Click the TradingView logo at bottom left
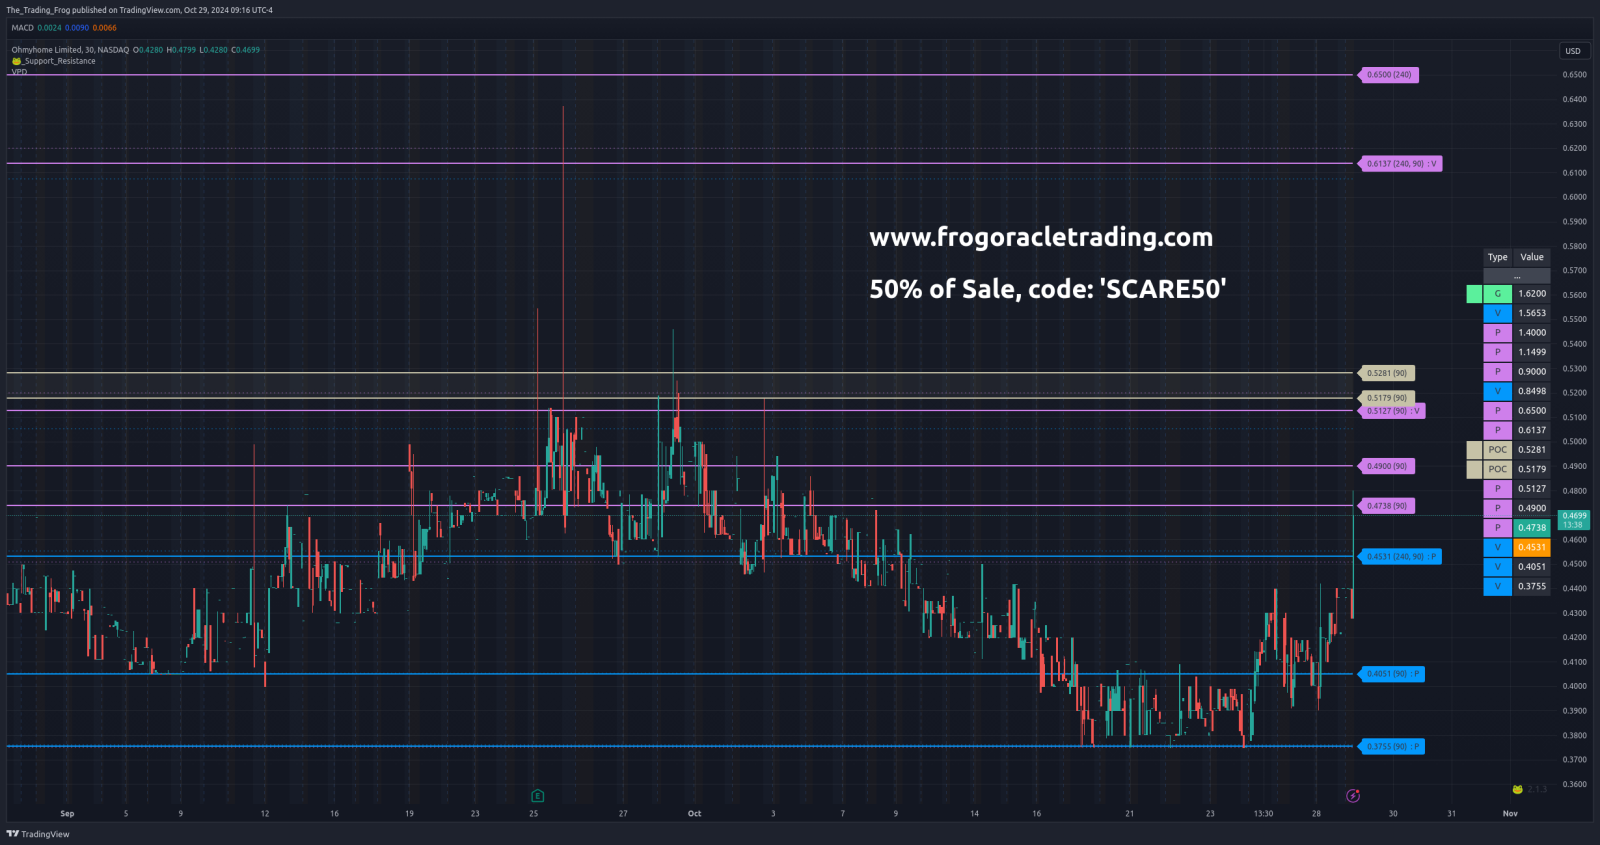This screenshot has width=1600, height=845. coord(38,834)
